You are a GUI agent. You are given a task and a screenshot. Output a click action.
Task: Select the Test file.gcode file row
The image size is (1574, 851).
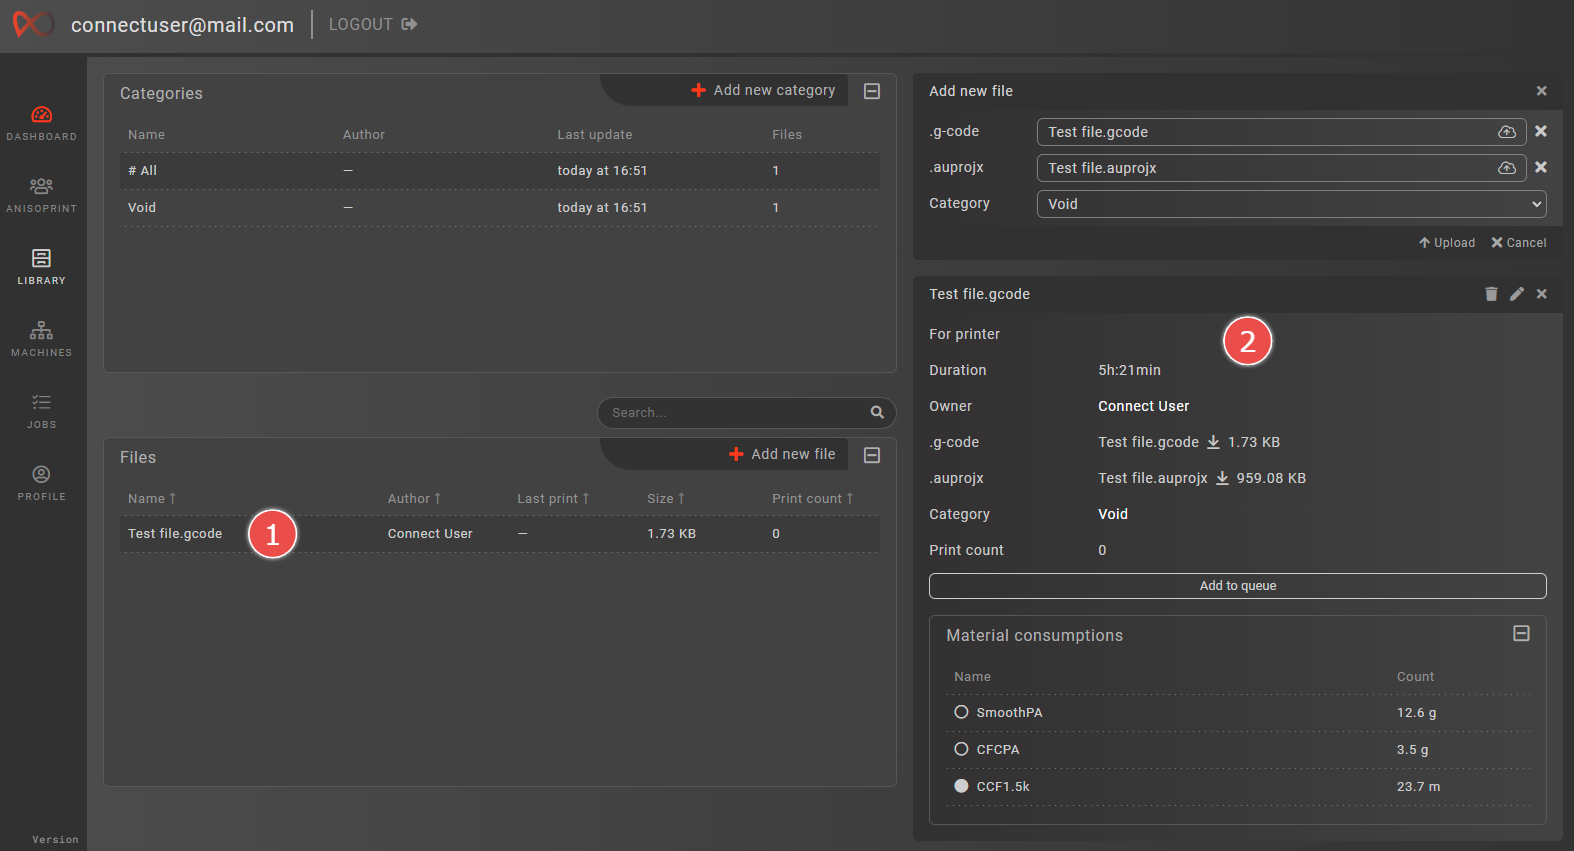coord(500,534)
